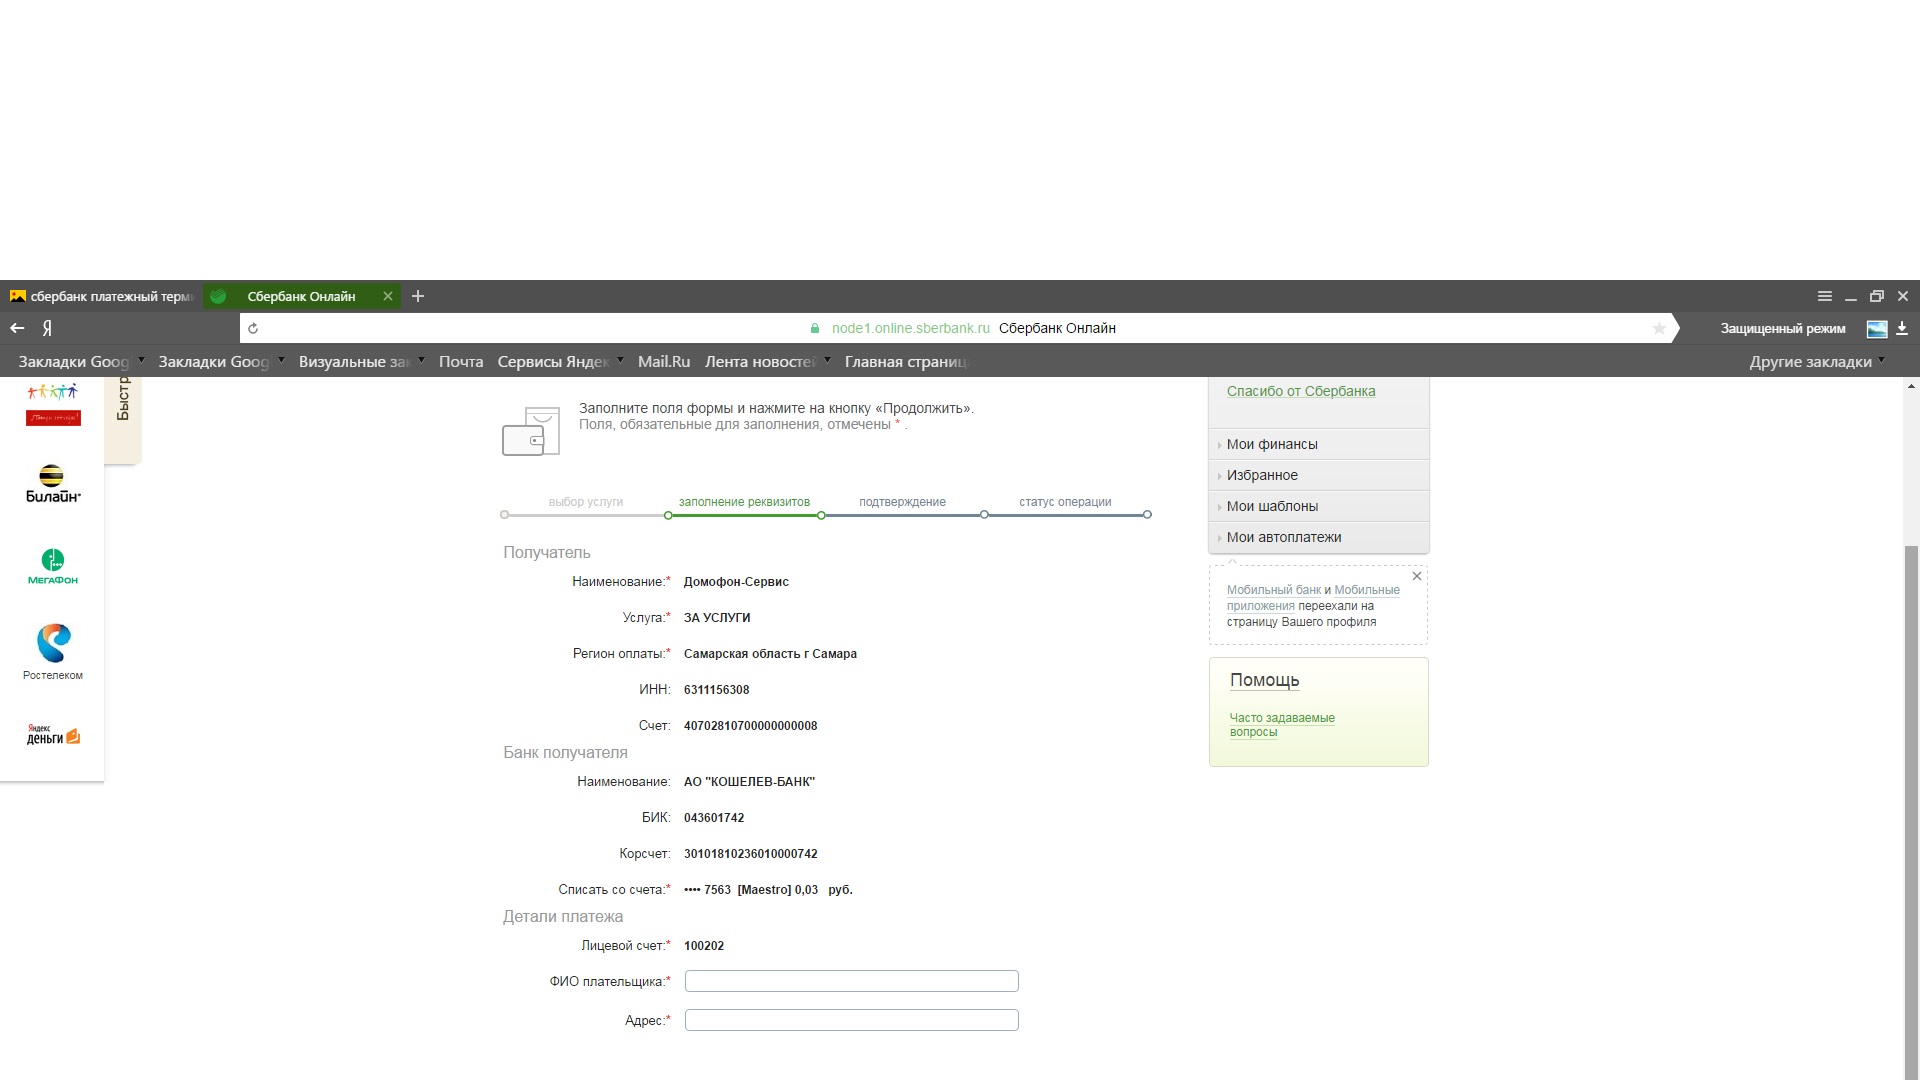Expand the Мои автоплатежи section
This screenshot has width=1920, height=1080.
click(1284, 537)
